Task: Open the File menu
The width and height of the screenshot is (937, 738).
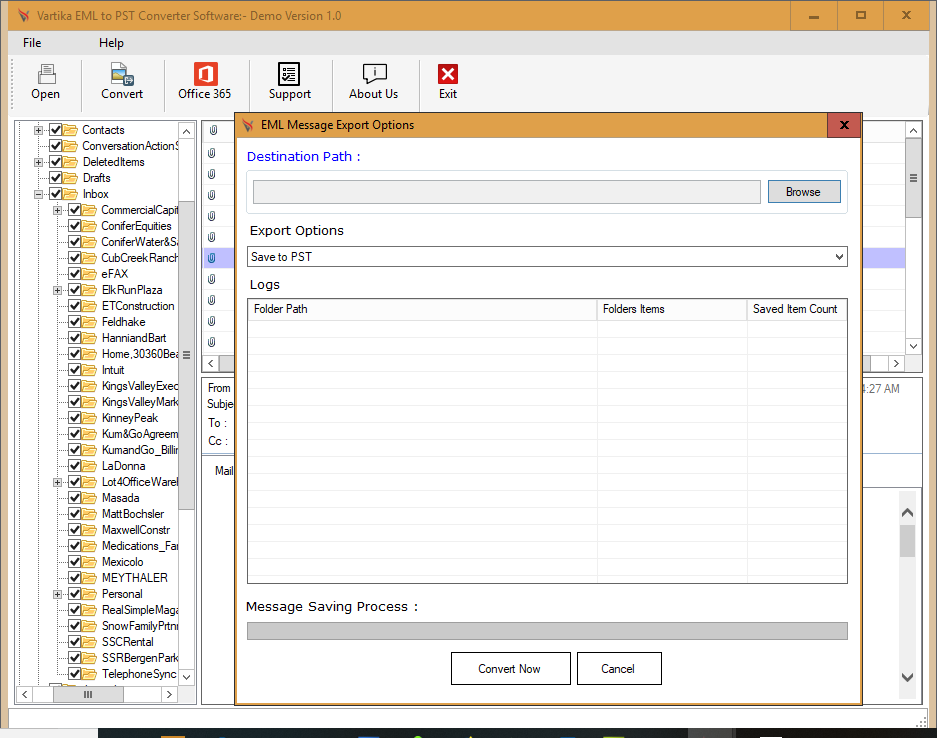Action: (32, 43)
